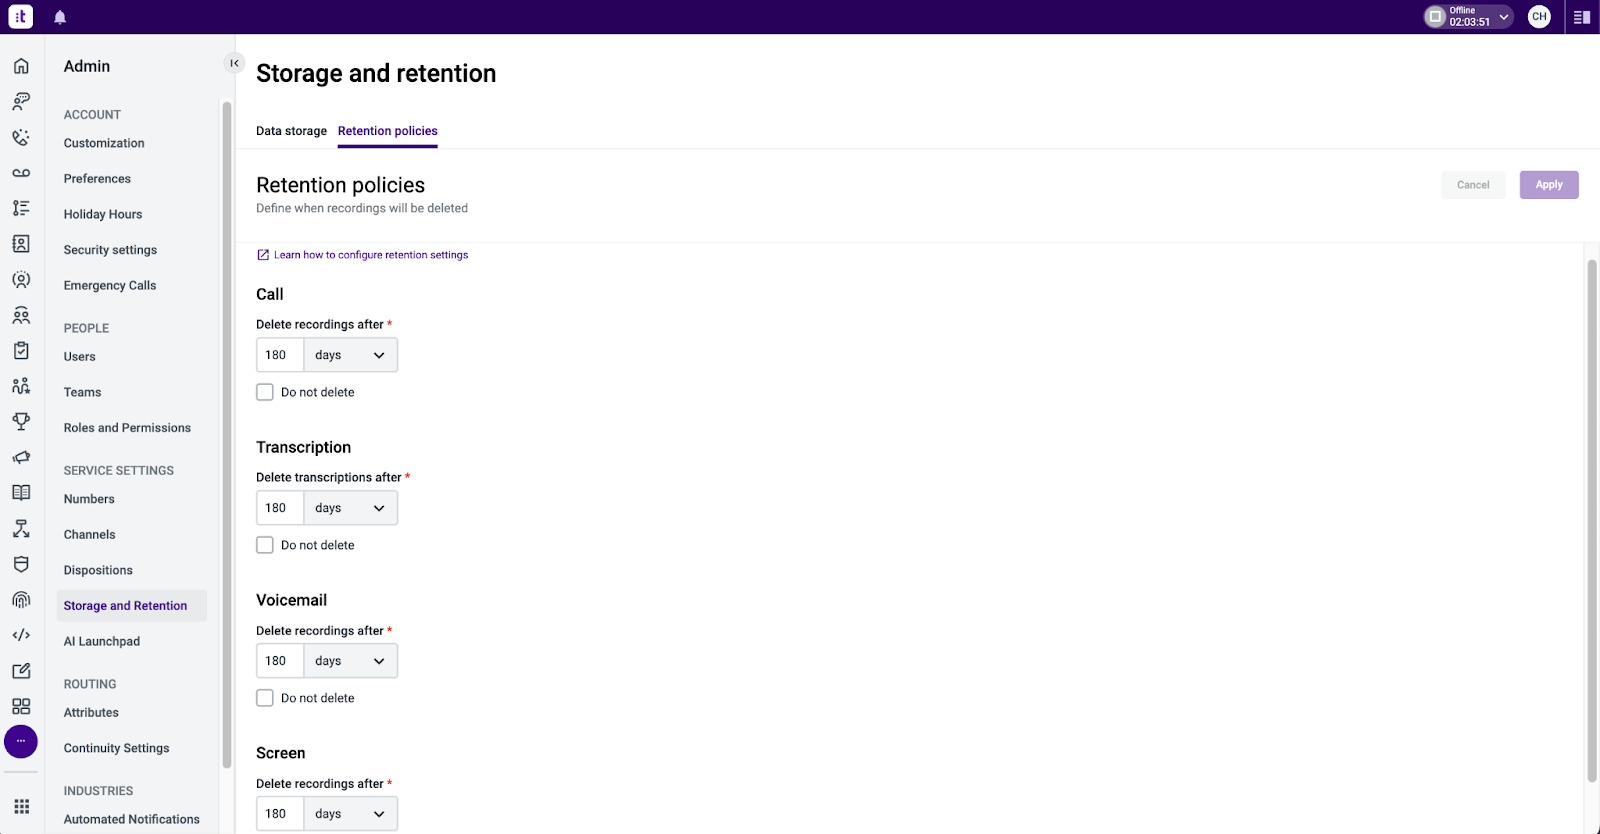Open the CH user avatar
Image resolution: width=1600 pixels, height=834 pixels.
(1539, 17)
